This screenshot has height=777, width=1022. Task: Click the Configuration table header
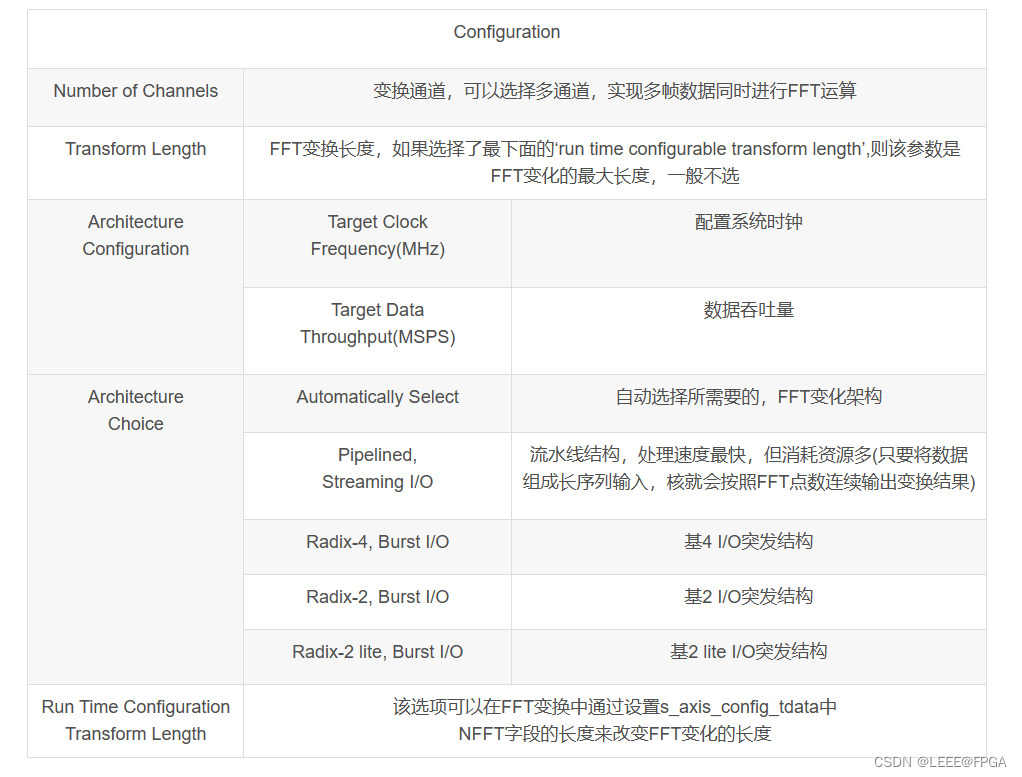pyautogui.click(x=506, y=32)
